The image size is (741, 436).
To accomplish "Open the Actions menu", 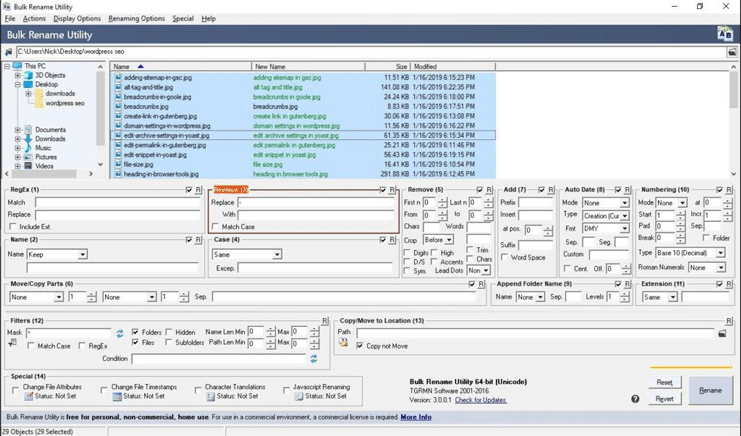I will click(34, 18).
